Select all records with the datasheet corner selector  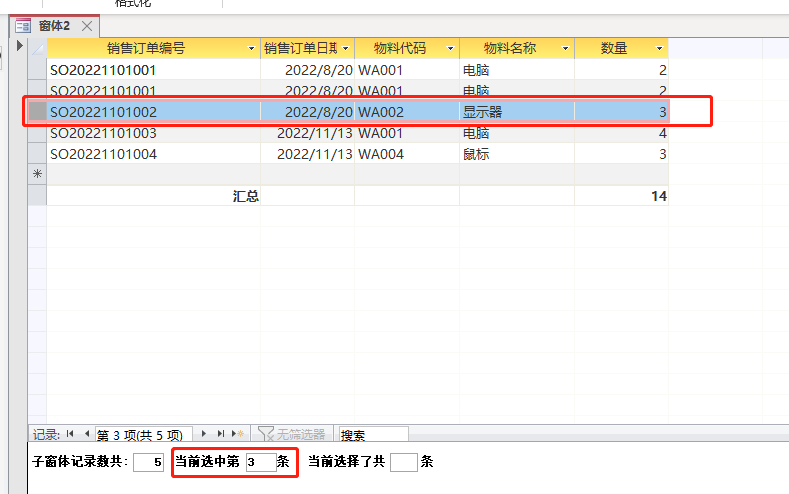pos(38,49)
